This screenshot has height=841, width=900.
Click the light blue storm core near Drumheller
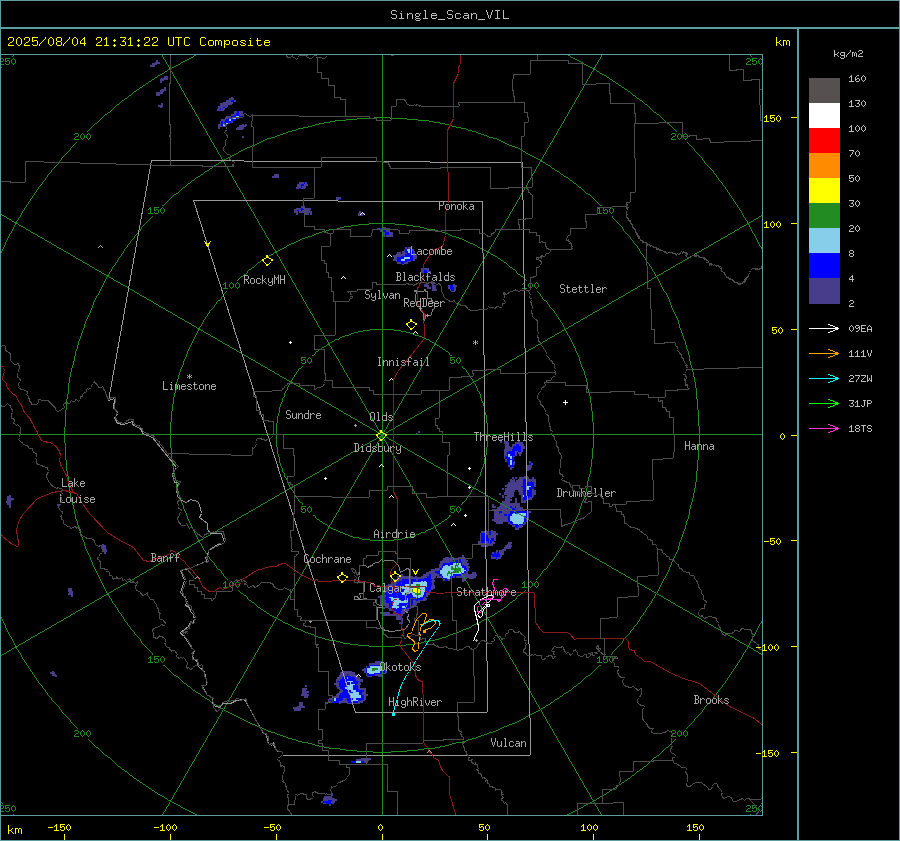click(517, 519)
